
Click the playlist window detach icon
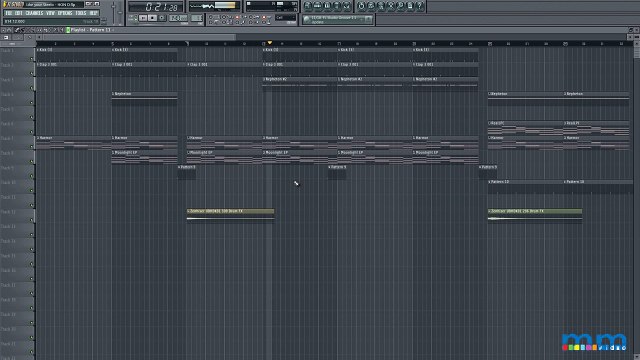pyautogui.click(x=631, y=30)
